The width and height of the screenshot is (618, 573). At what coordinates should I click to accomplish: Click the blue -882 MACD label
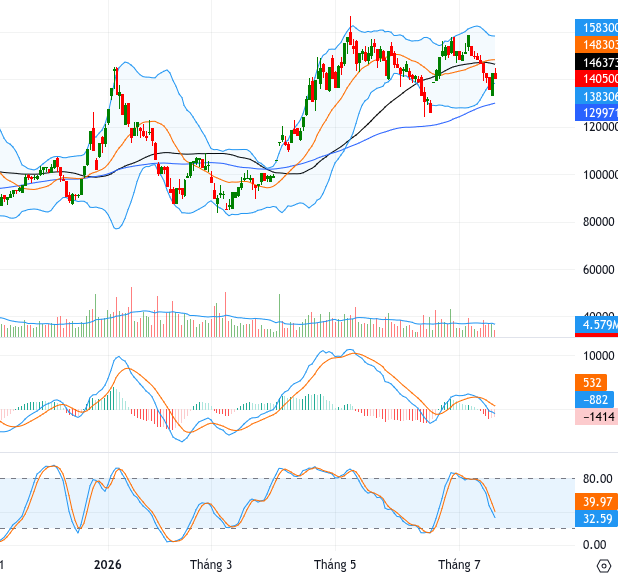[594, 400]
